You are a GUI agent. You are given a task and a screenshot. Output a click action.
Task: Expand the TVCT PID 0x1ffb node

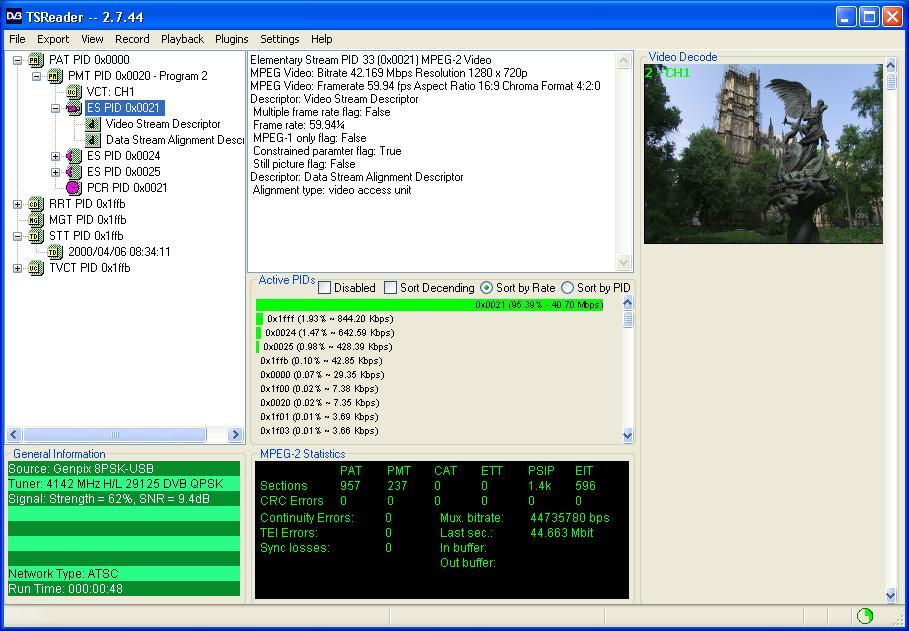pos(17,268)
